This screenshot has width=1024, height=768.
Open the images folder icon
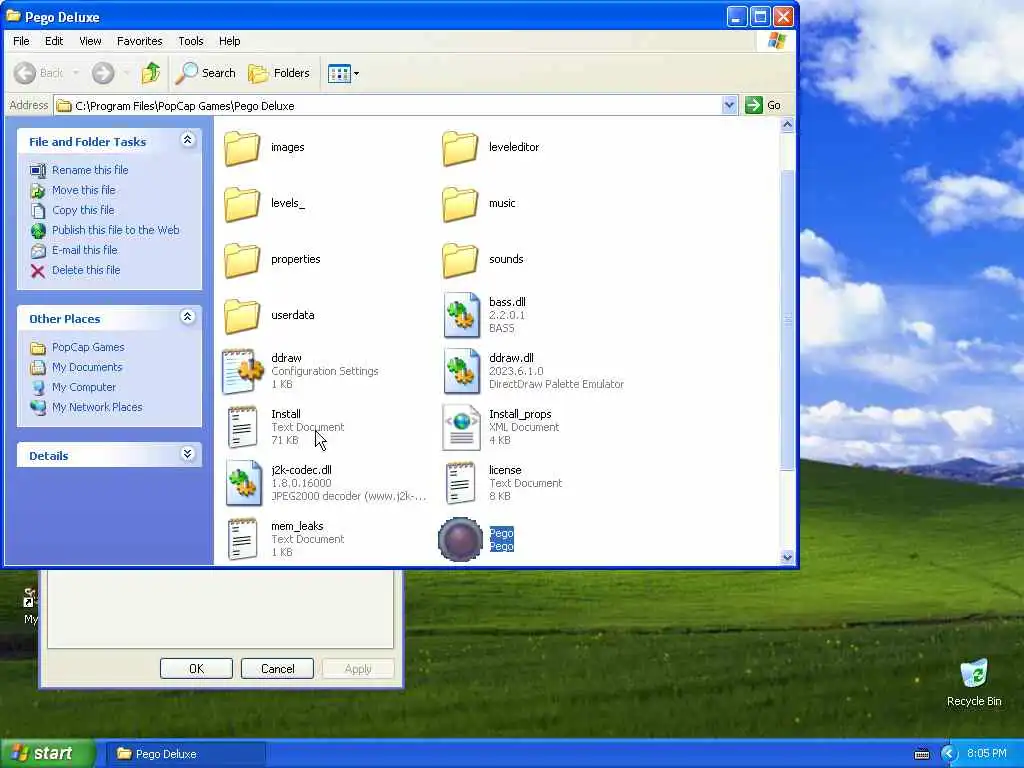(242, 148)
